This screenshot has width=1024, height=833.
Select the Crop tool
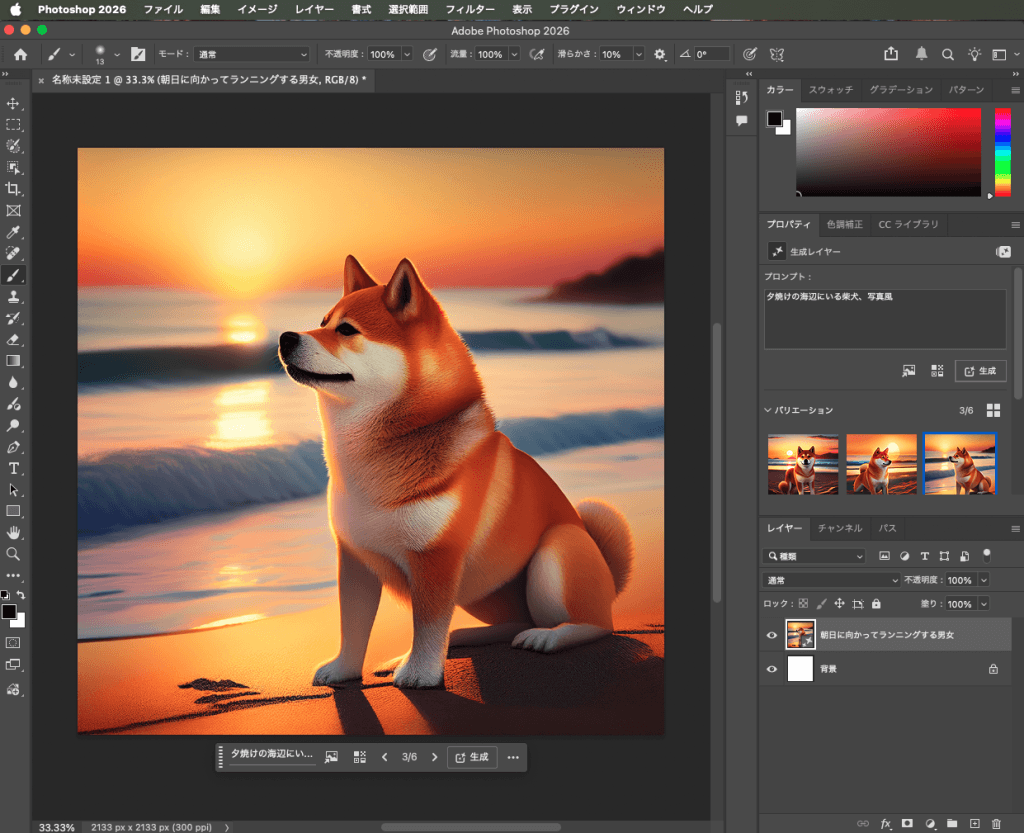coord(13,189)
